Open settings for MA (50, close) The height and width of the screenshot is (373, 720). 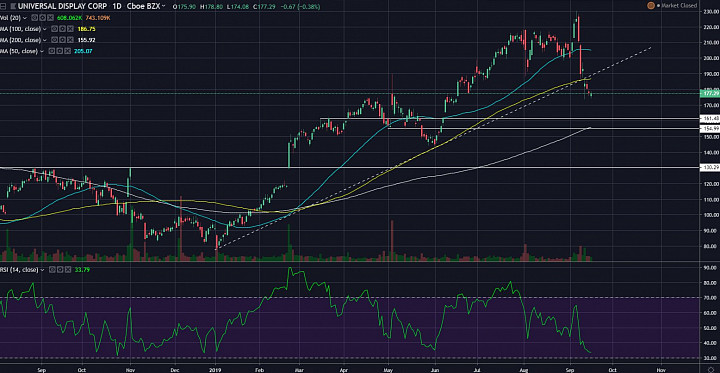59,51
